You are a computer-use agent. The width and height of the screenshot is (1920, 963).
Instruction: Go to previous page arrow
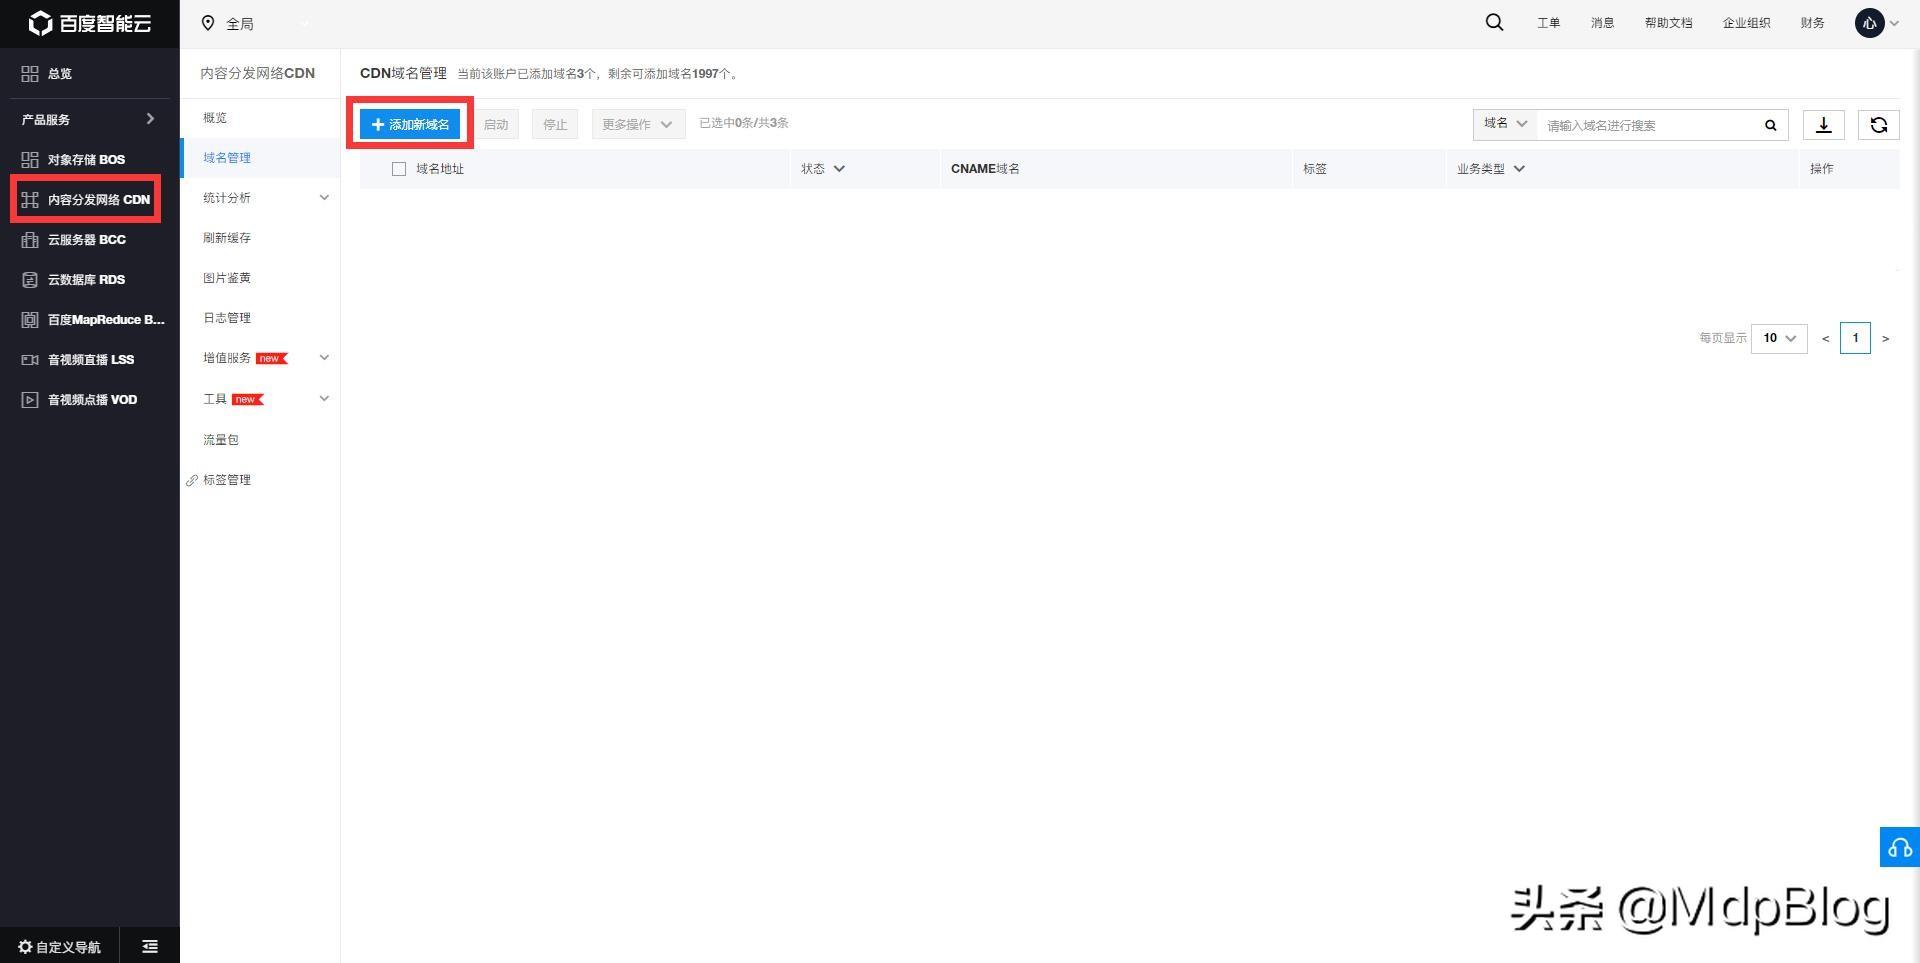1826,339
